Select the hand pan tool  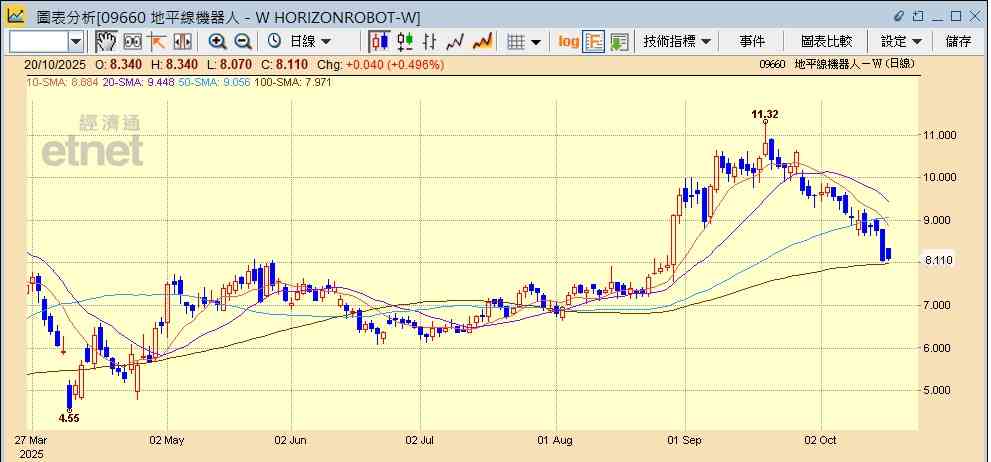click(106, 41)
